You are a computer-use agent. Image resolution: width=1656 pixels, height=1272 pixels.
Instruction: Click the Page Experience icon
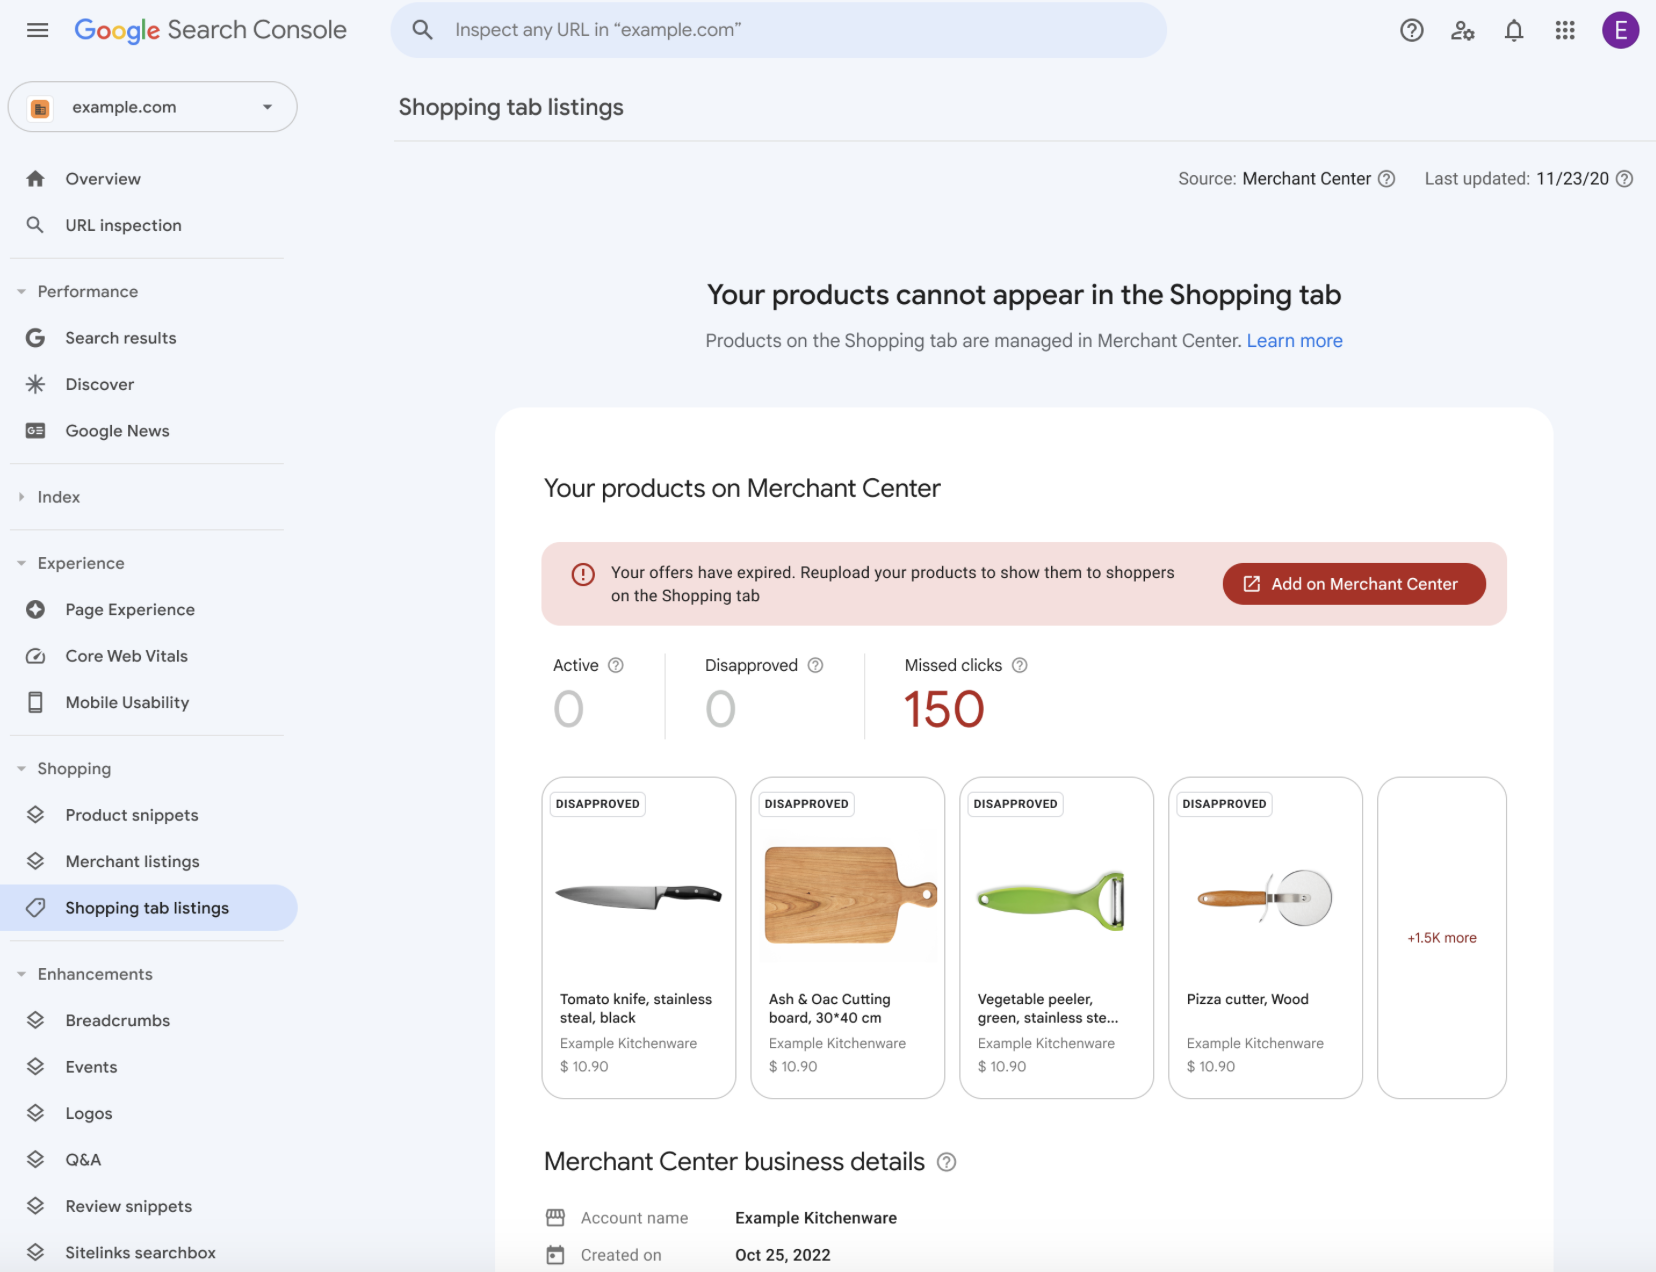pos(36,610)
